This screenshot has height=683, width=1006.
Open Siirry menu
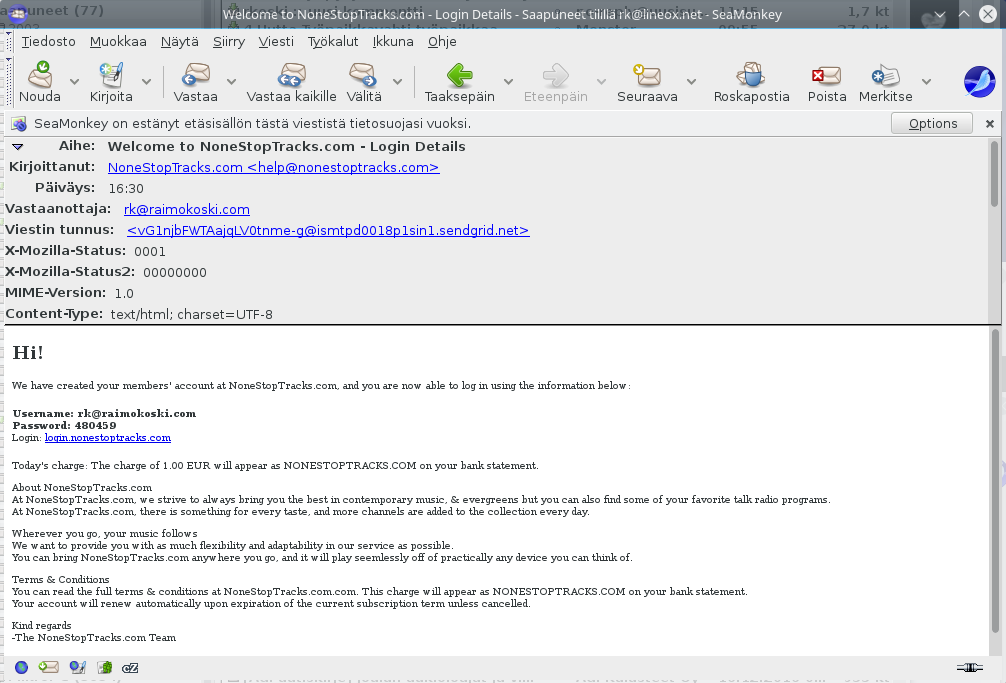(x=229, y=42)
